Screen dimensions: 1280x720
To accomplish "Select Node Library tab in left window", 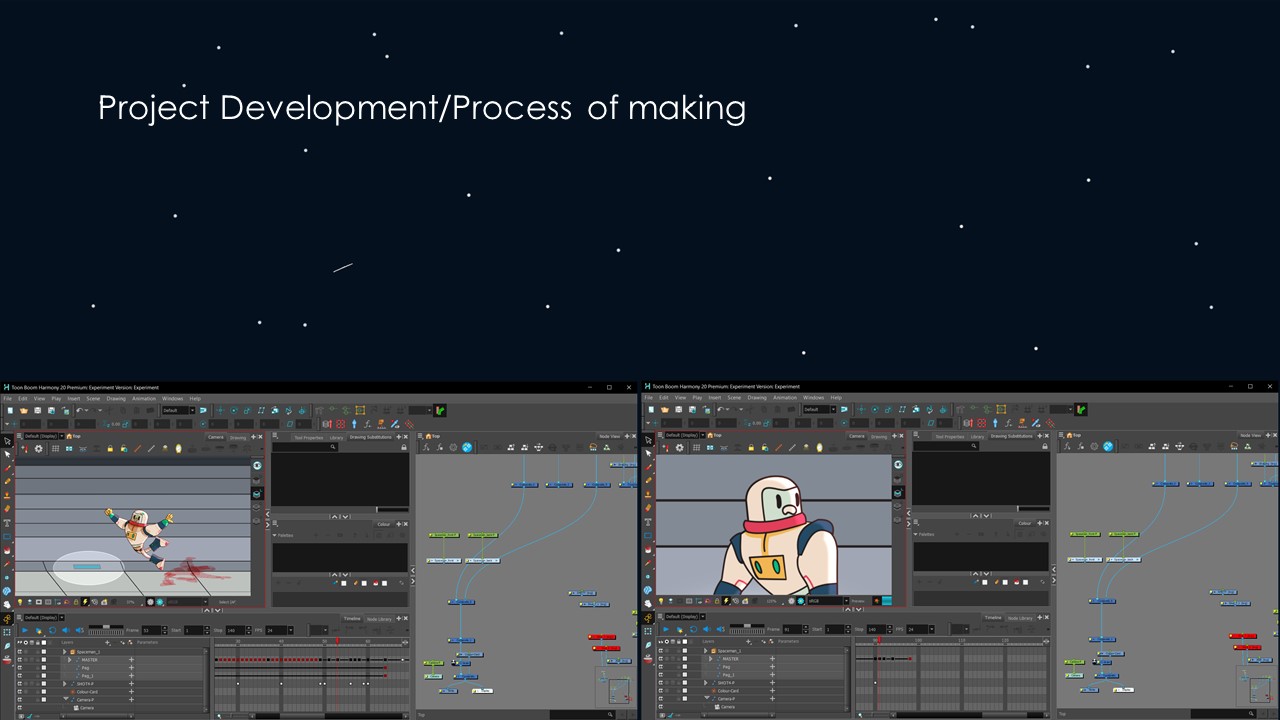I will pyautogui.click(x=378, y=618).
